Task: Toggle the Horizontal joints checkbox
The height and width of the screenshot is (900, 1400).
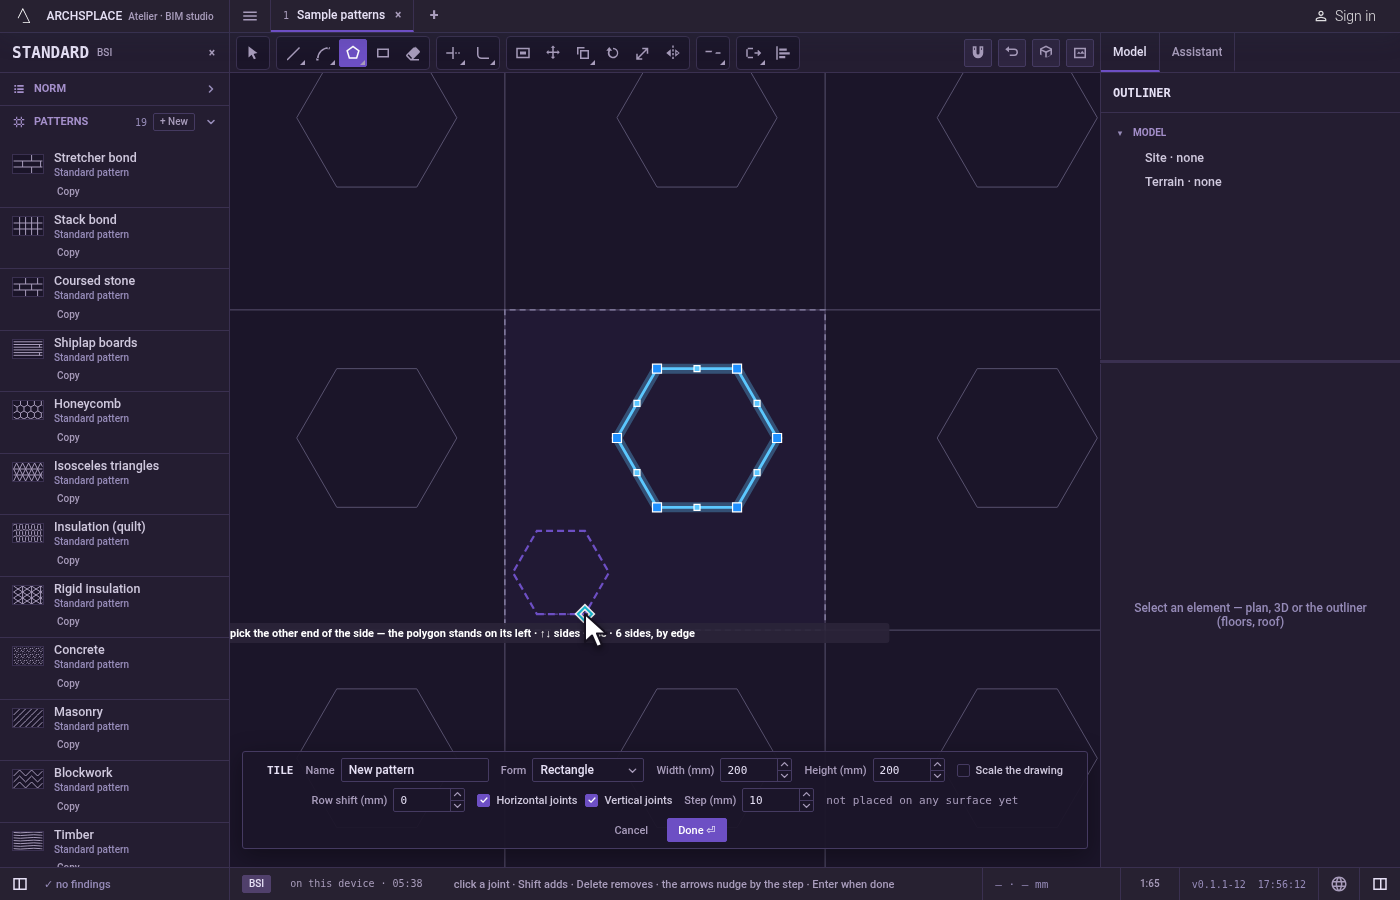Action: click(x=484, y=800)
